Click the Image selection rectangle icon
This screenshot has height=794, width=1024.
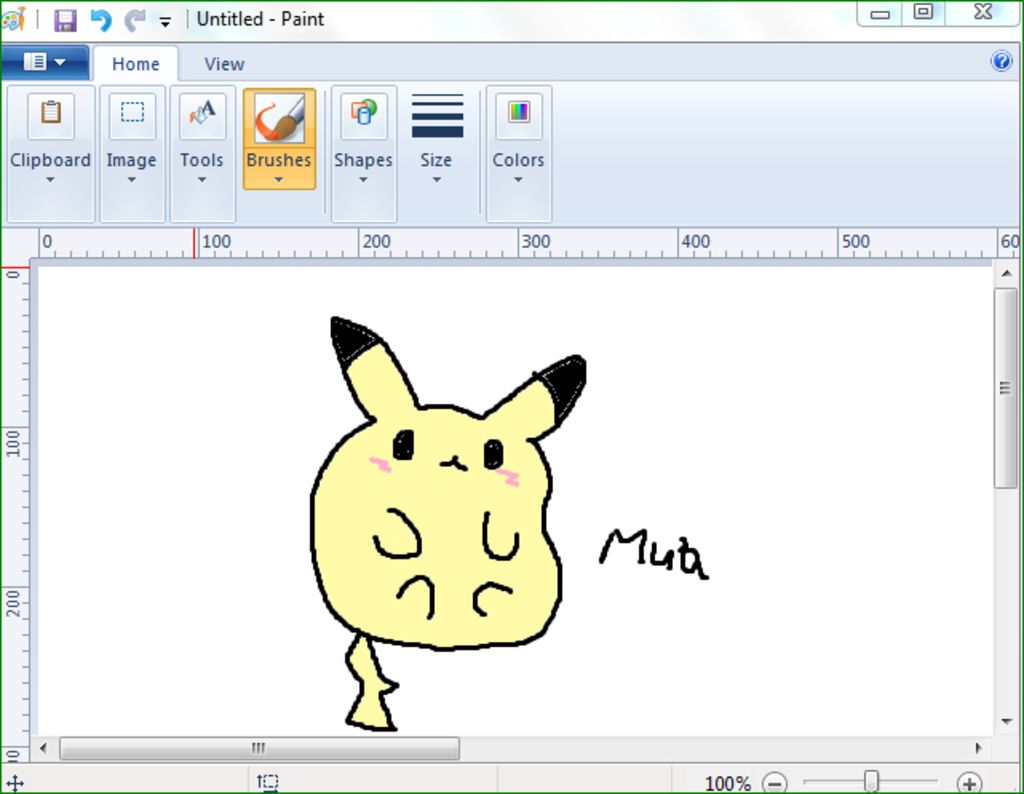click(x=132, y=114)
